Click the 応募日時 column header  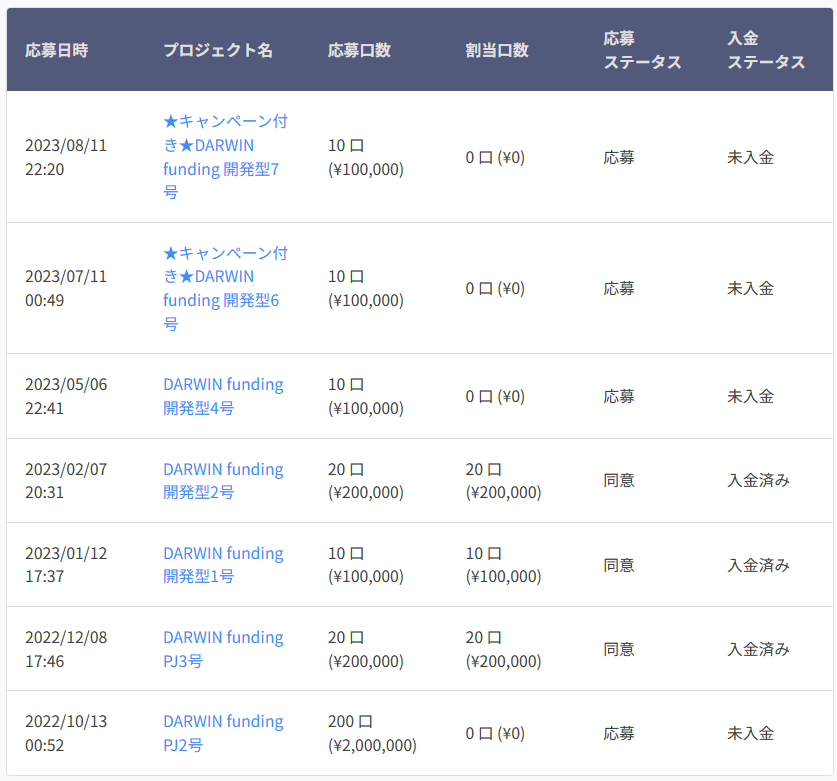point(57,50)
